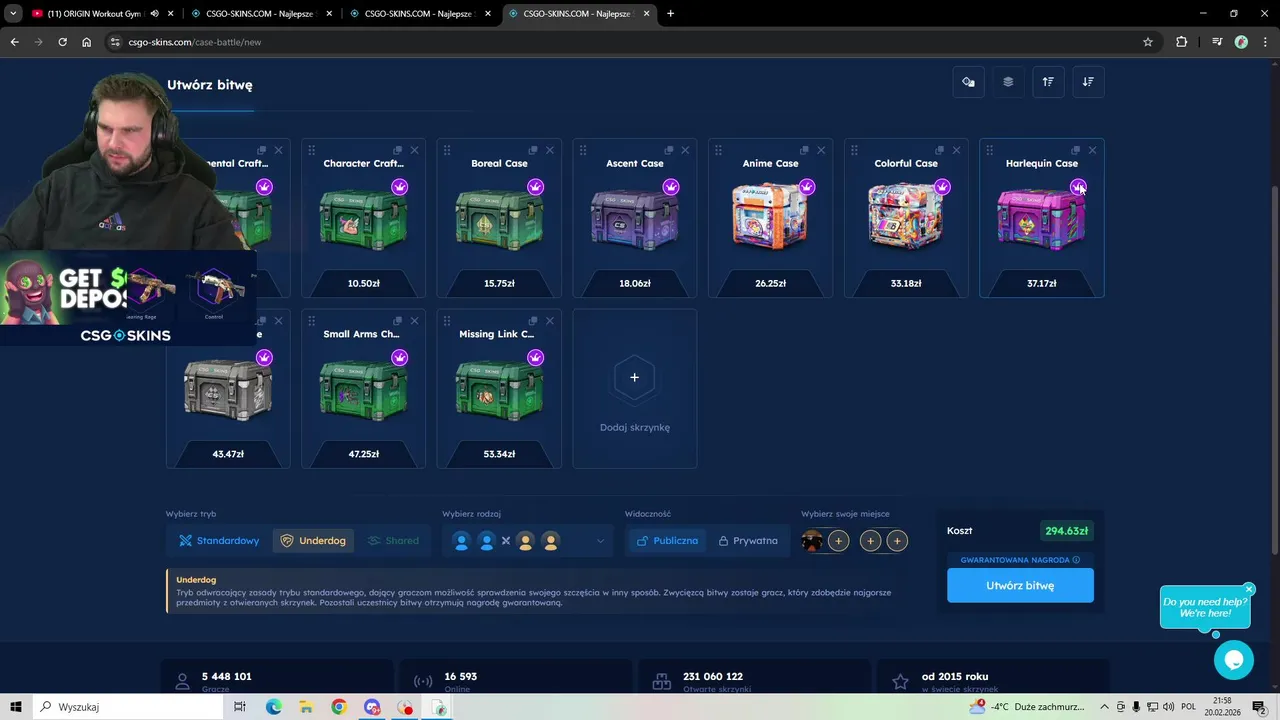
Task: Click crown badge on Missing Link case
Action: point(535,358)
